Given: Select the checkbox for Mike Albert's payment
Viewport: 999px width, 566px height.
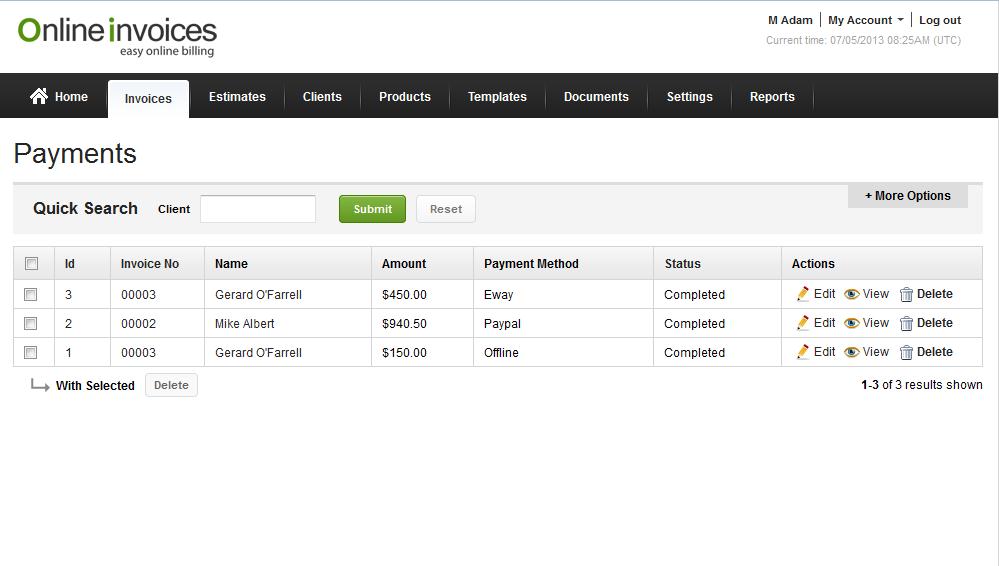Looking at the screenshot, I should 31,324.
